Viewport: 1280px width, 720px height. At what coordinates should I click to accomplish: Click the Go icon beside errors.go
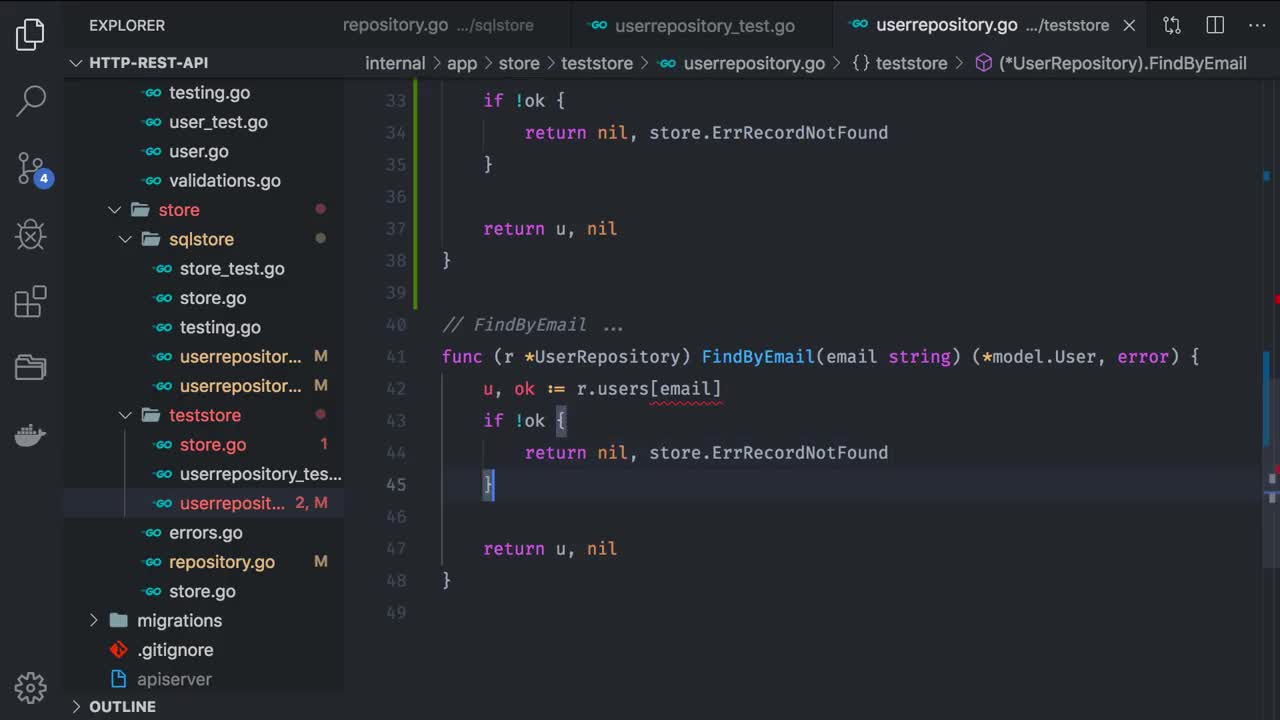pyautogui.click(x=152, y=533)
